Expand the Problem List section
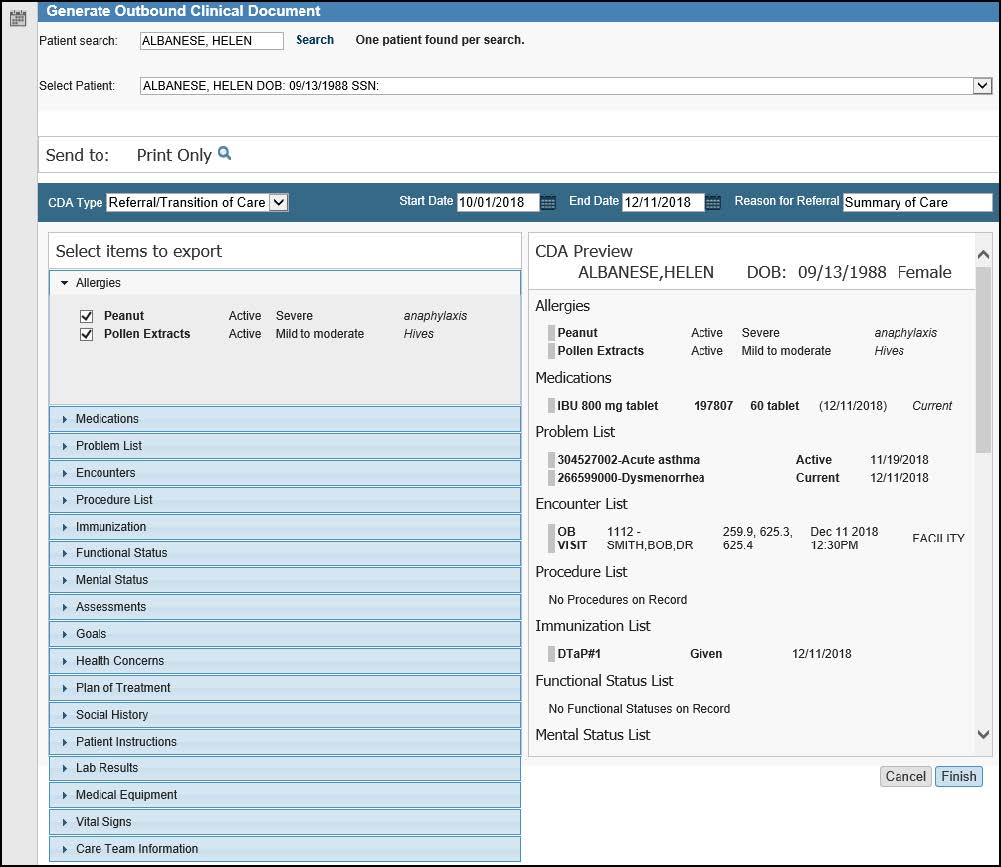Image resolution: width=1001 pixels, height=867 pixels. [285, 446]
